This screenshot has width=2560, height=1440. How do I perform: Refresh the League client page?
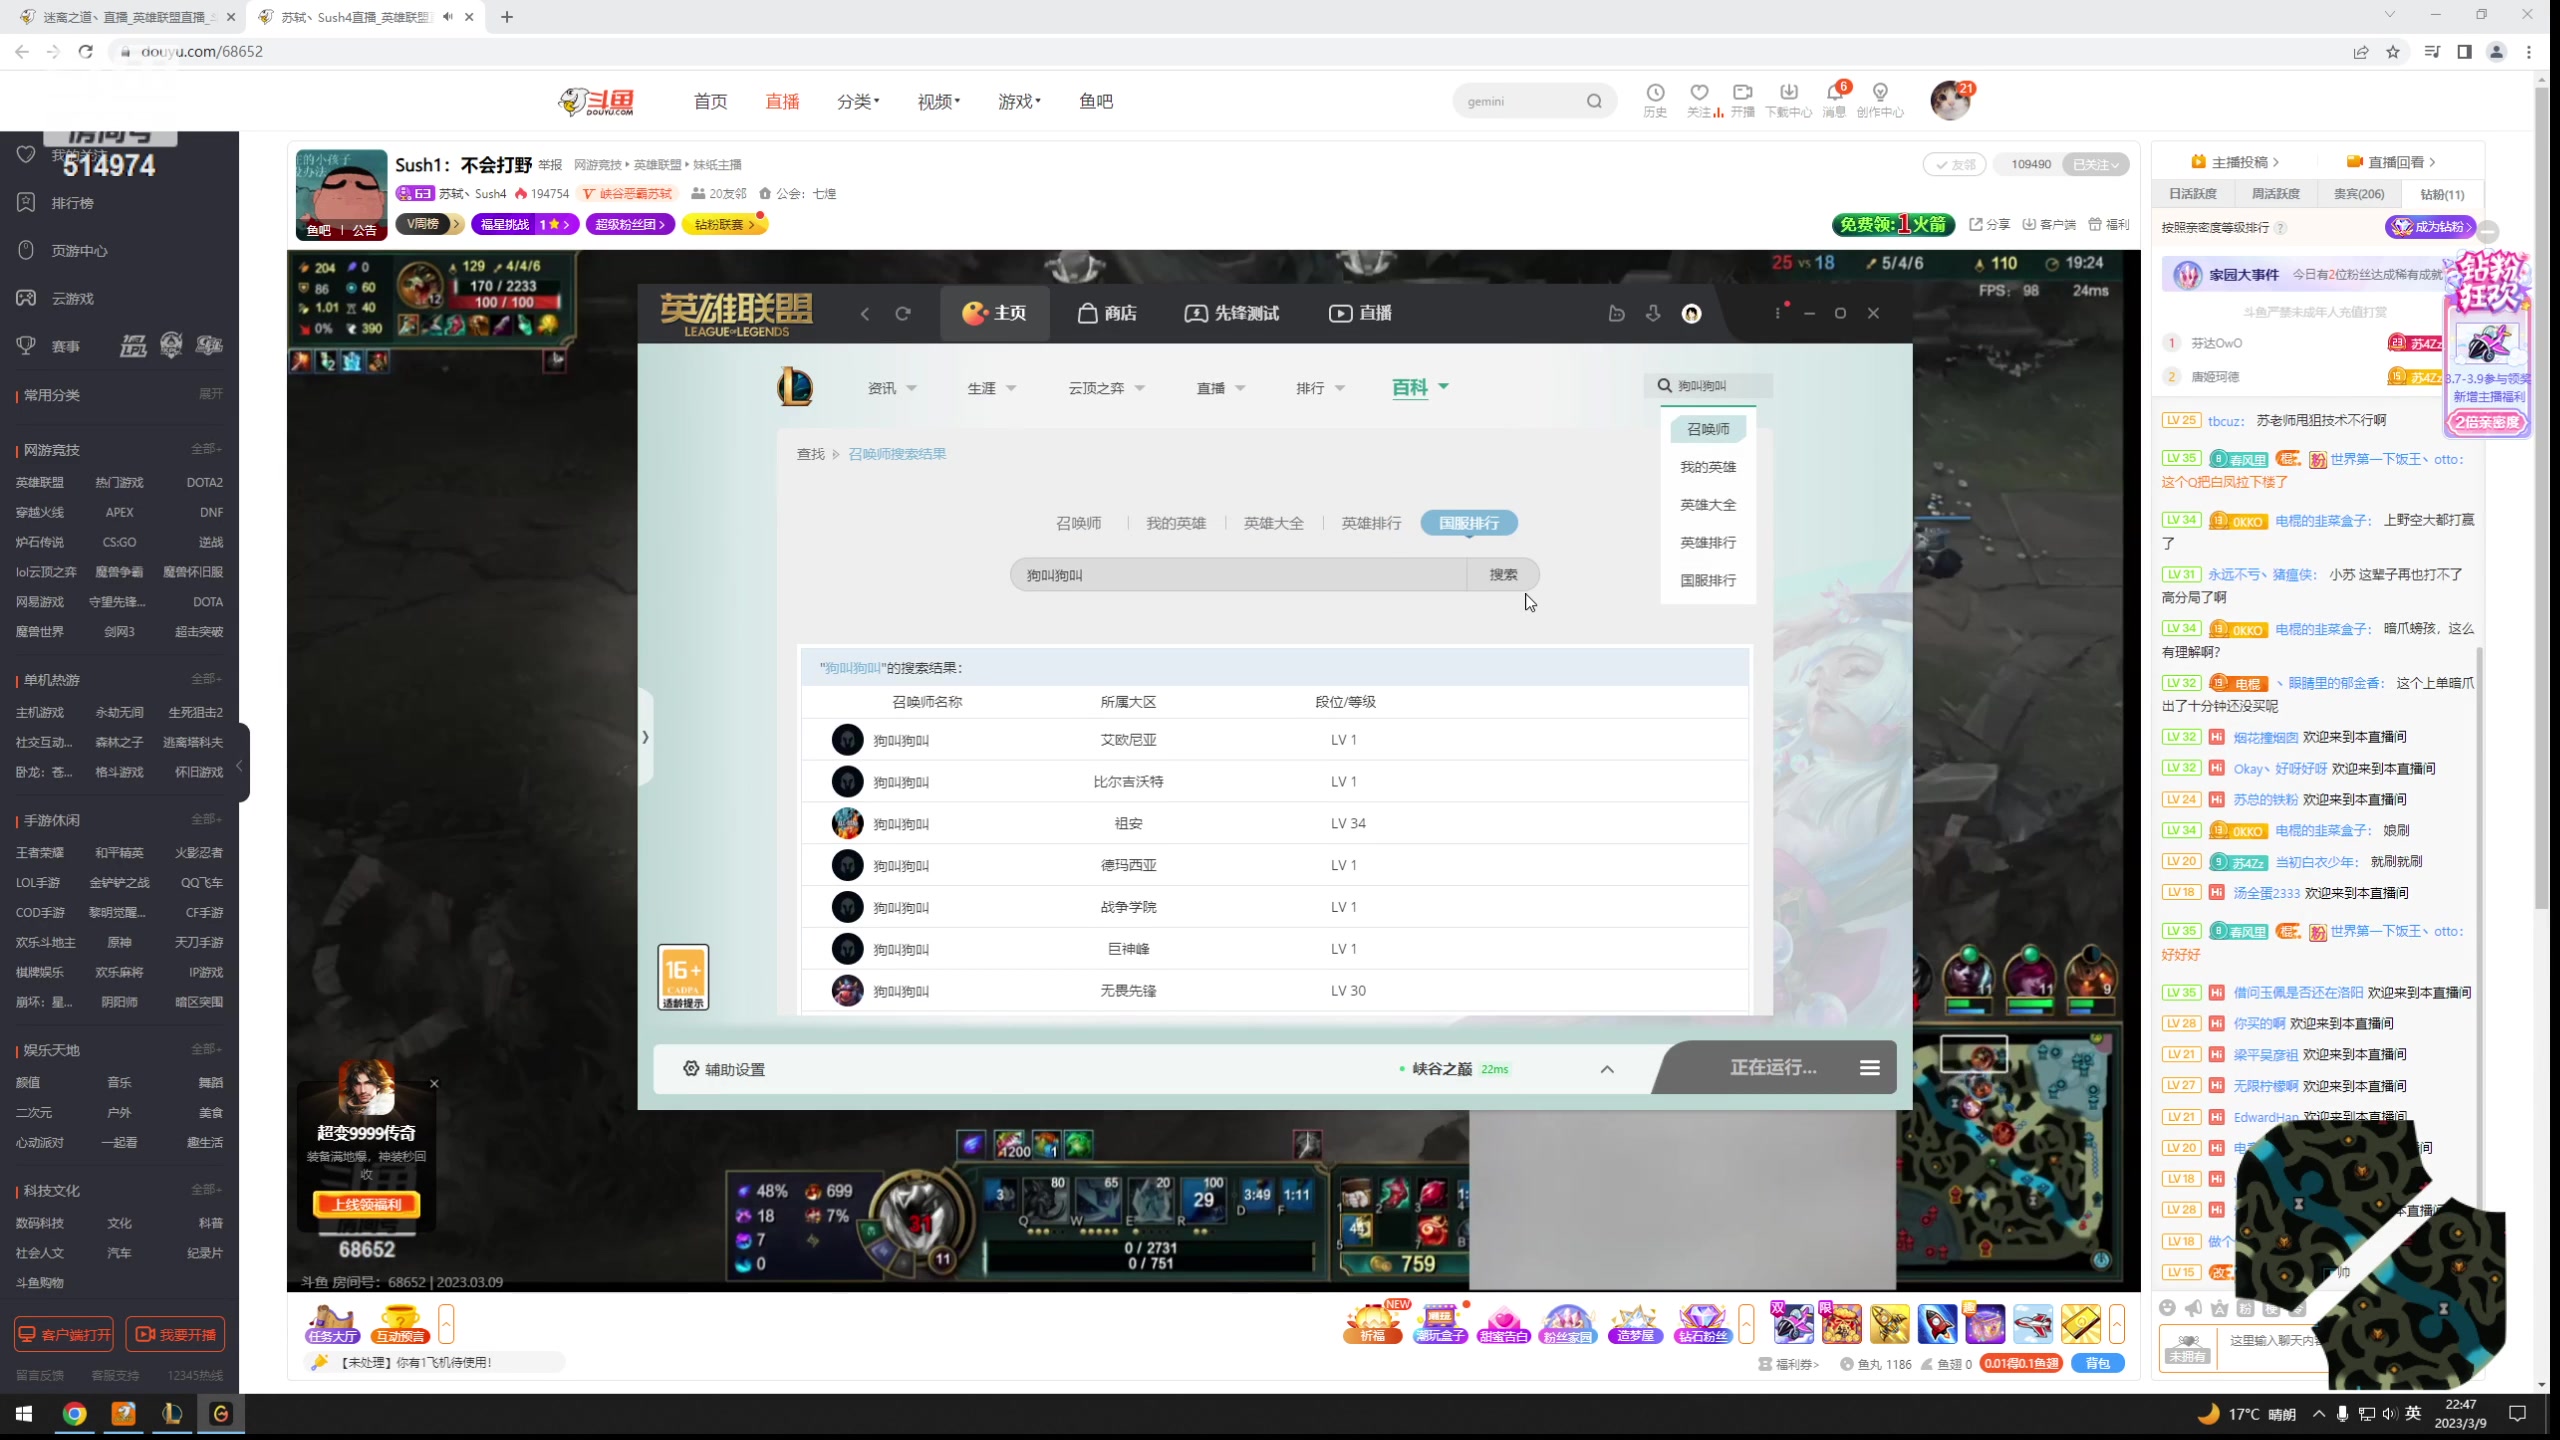pos(903,314)
